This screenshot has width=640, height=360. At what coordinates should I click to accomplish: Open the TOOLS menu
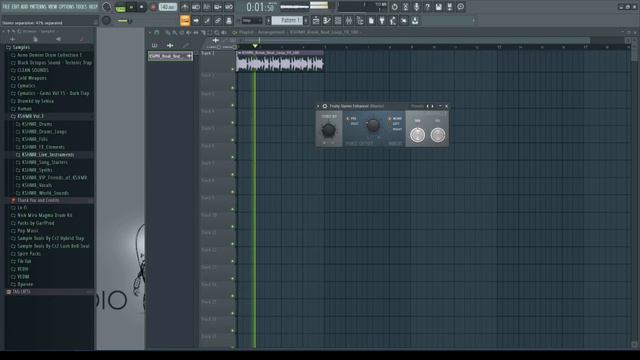pos(81,7)
